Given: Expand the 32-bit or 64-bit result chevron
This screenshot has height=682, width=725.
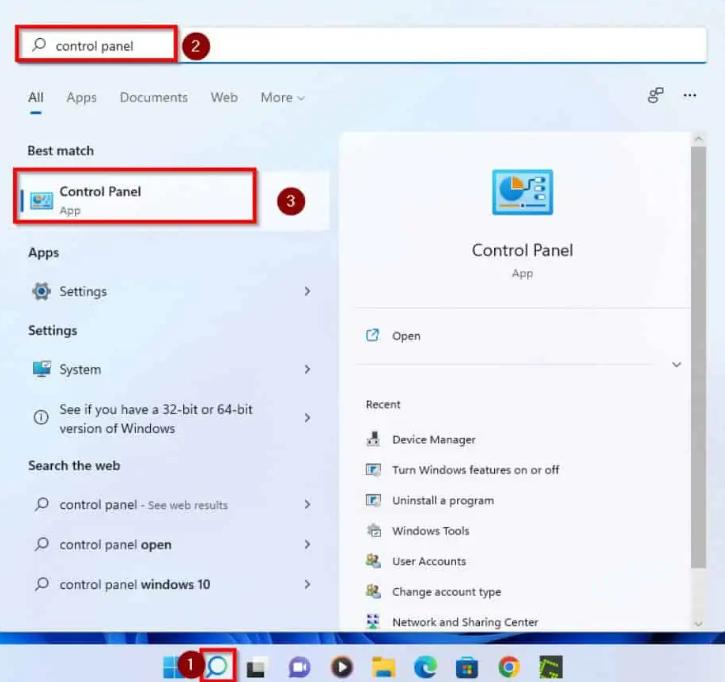Looking at the screenshot, I should [x=307, y=418].
